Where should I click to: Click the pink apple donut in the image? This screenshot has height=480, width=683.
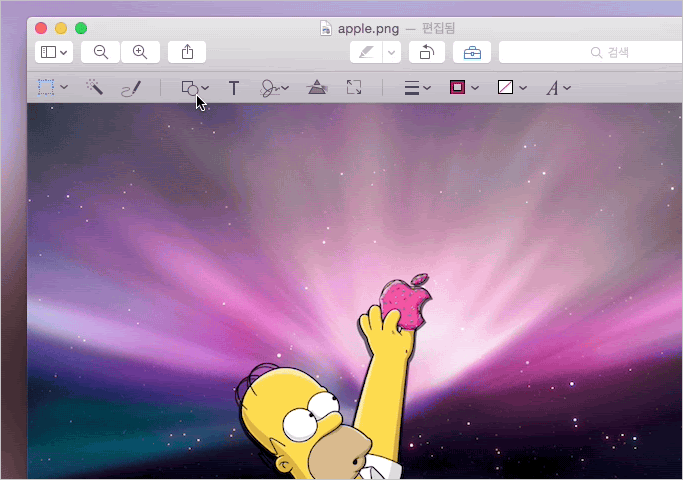[405, 301]
